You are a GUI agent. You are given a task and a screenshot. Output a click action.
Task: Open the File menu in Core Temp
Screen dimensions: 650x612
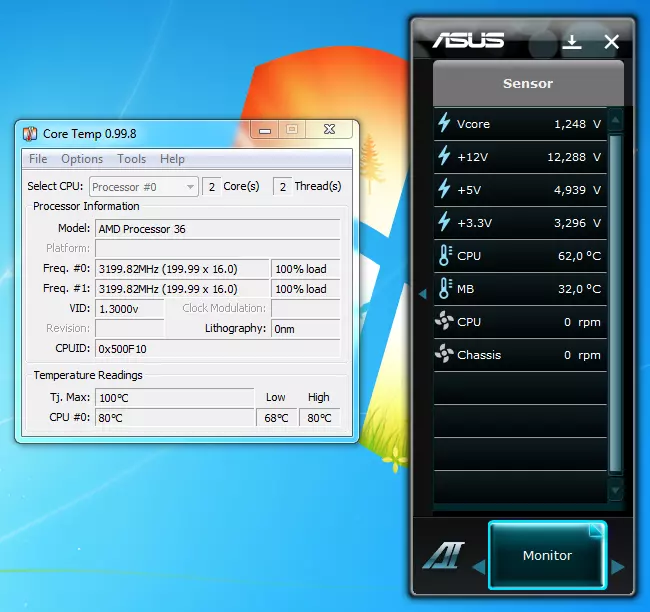tap(38, 159)
